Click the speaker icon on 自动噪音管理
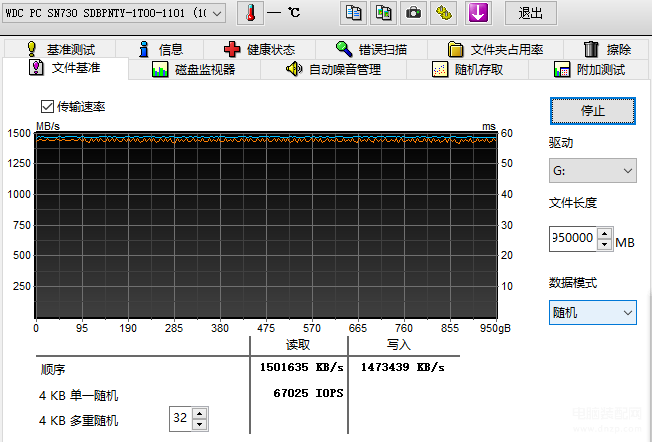Screen dimensions: 652x442 (294, 69)
